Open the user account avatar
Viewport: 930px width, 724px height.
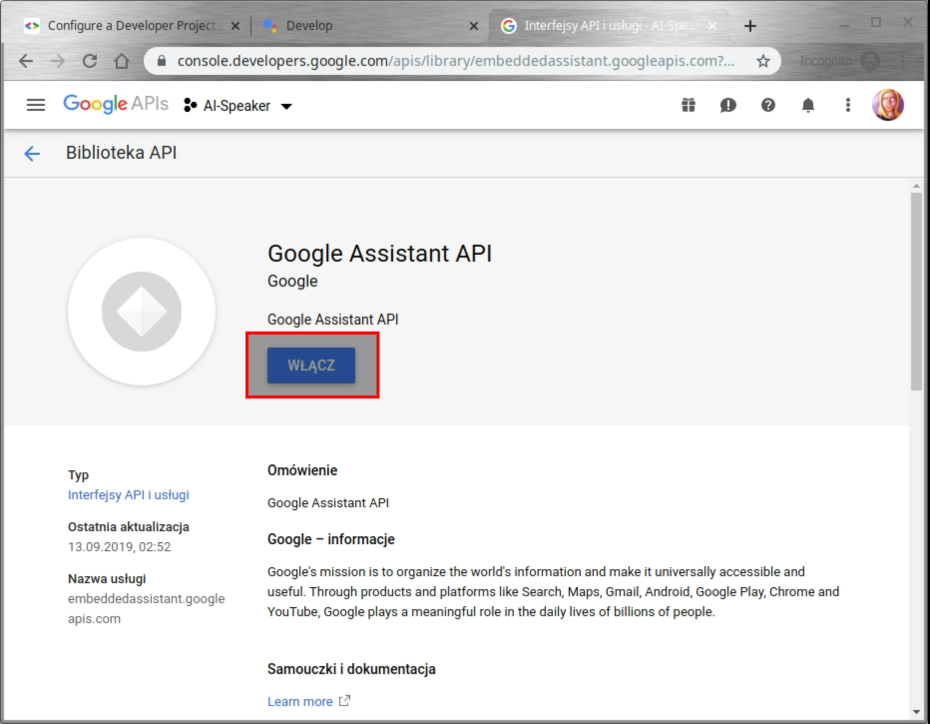888,105
